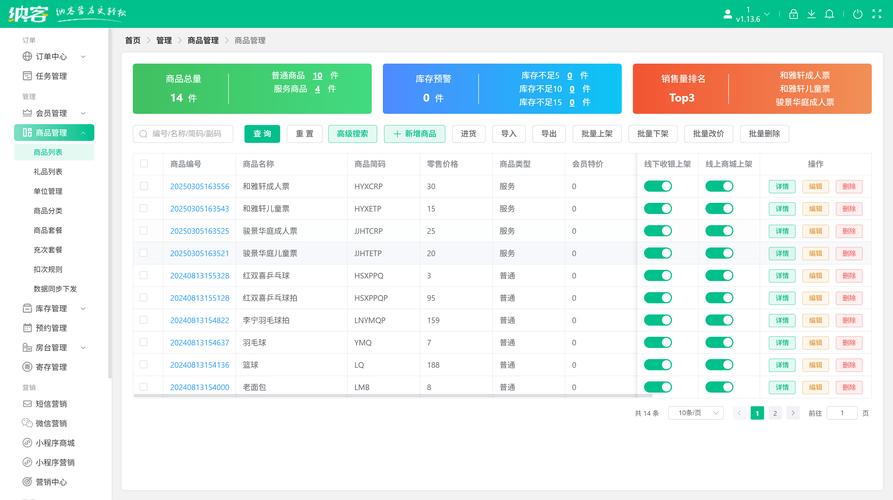Viewport: 893px width, 500px height.
Task: Click the 批量改价 button
Action: 708,134
